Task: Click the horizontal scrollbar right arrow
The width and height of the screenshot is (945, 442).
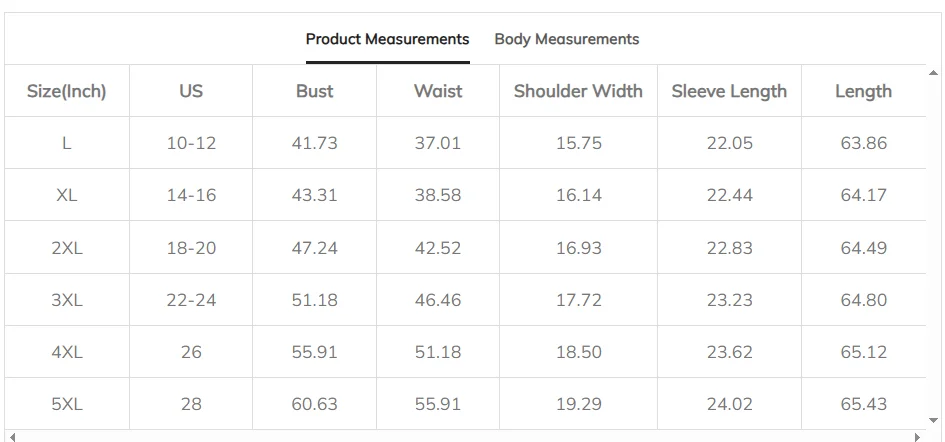Action: click(918, 436)
